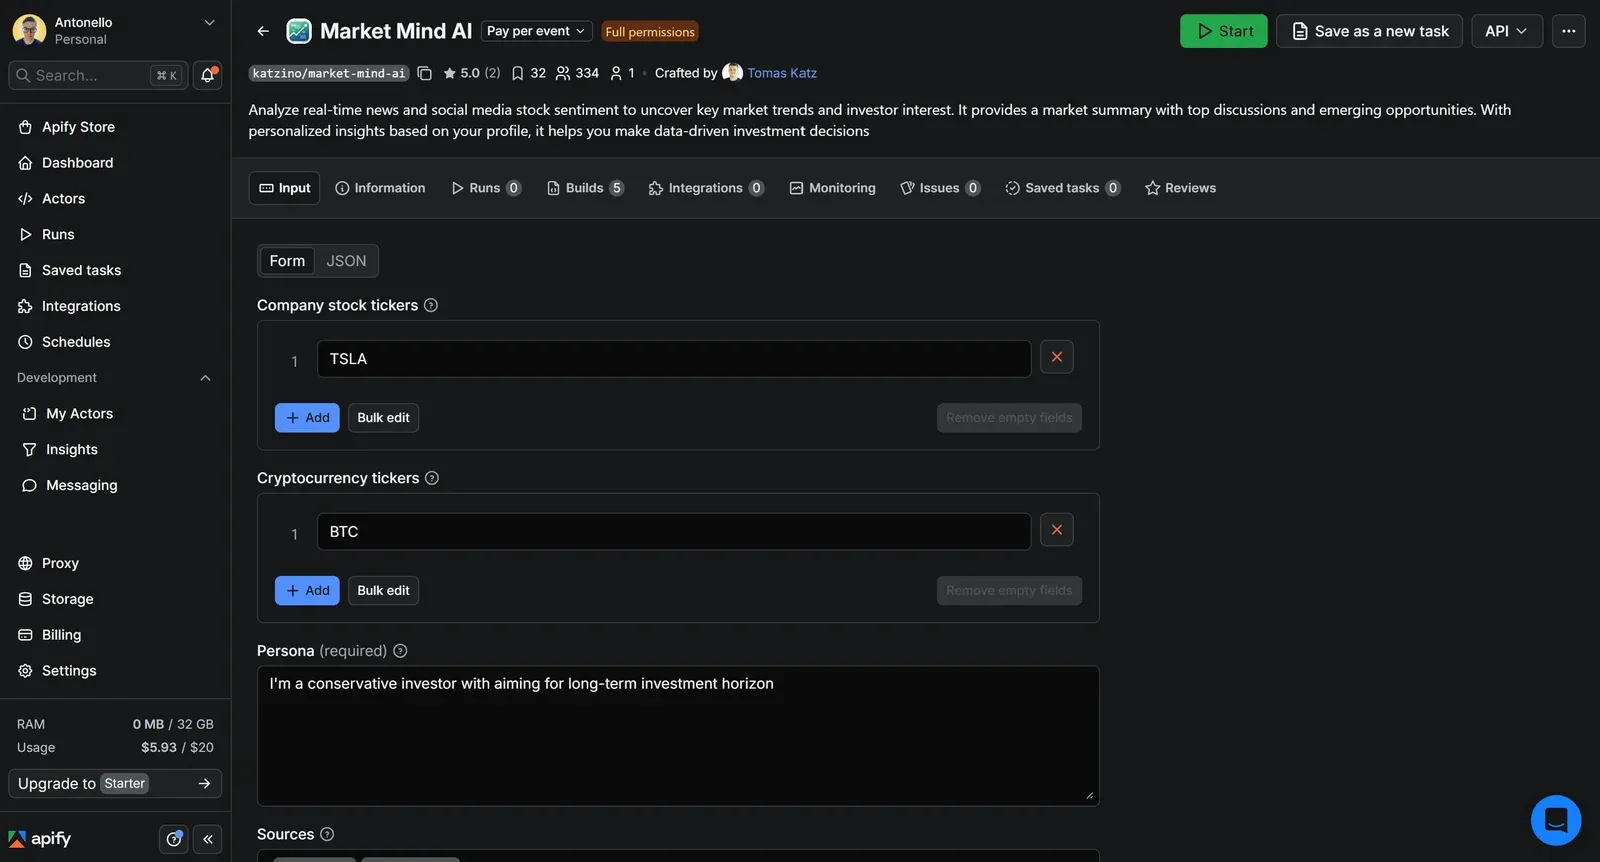Select the Input tab
The height and width of the screenshot is (862, 1600).
pos(284,188)
